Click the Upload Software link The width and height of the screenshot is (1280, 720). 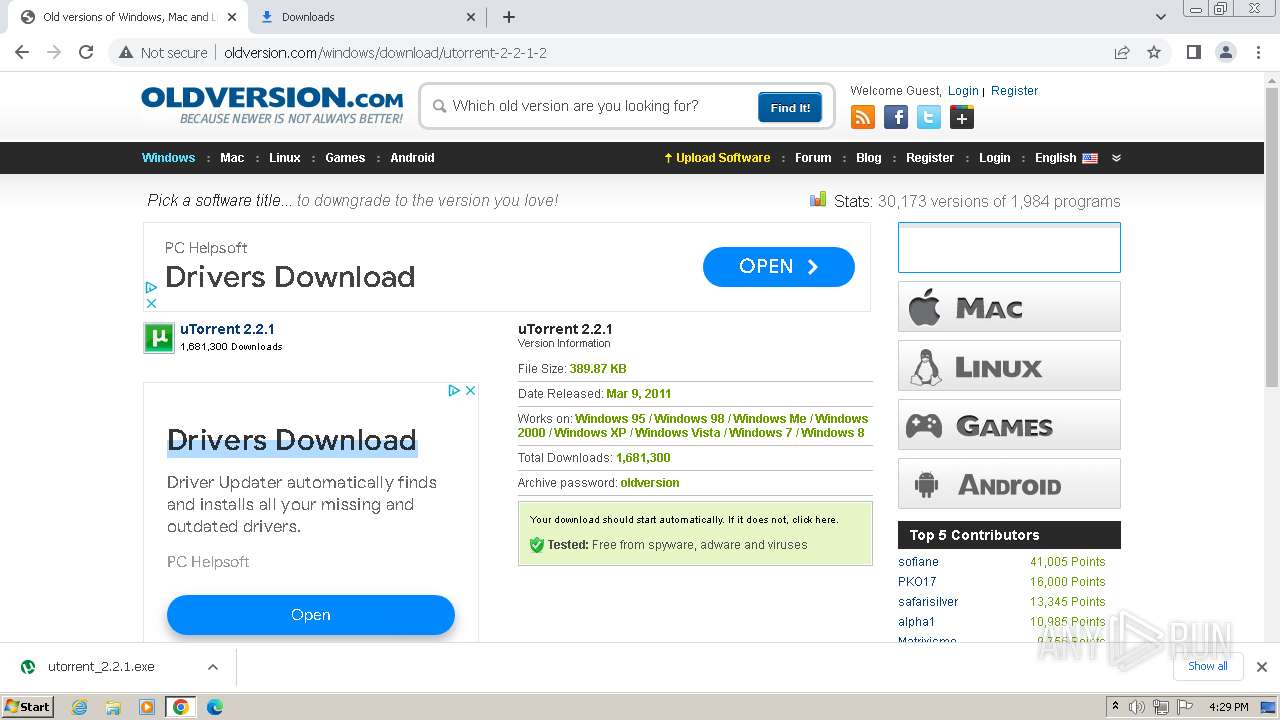717,158
